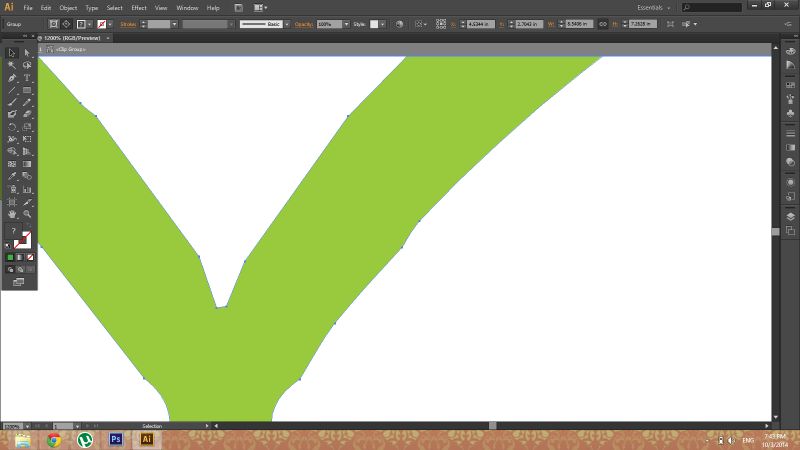This screenshot has width=800, height=450.
Task: Select the Shape Builder tool
Action: pos(12,152)
